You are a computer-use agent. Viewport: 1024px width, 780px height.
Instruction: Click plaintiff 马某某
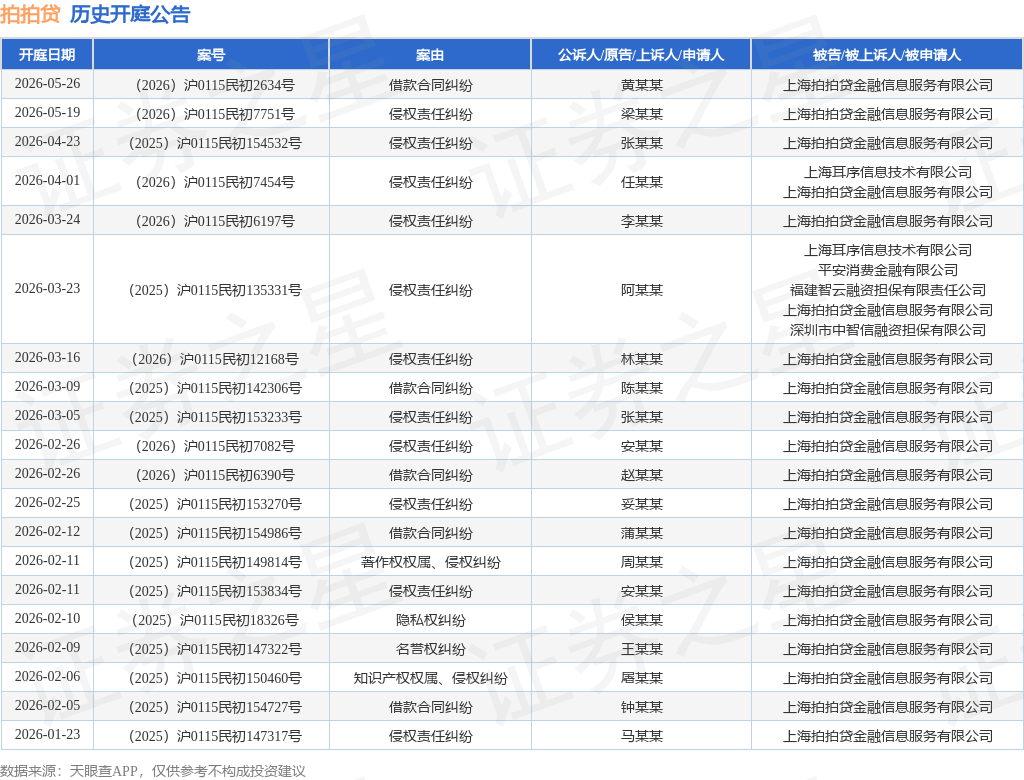tap(641, 736)
